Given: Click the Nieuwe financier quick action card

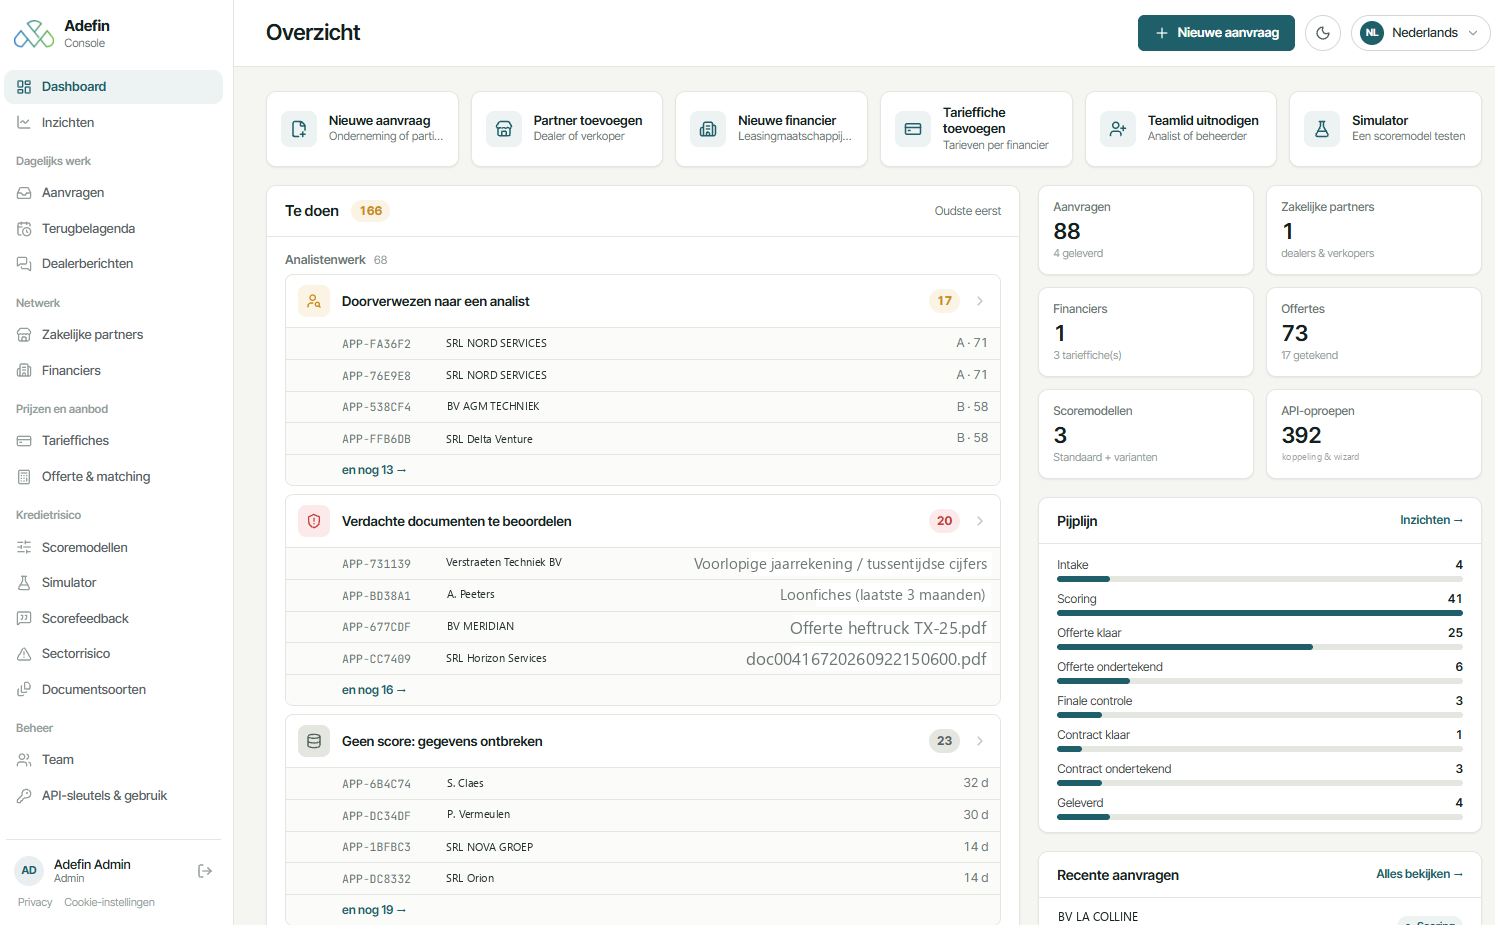Looking at the screenshot, I should click(x=771, y=129).
